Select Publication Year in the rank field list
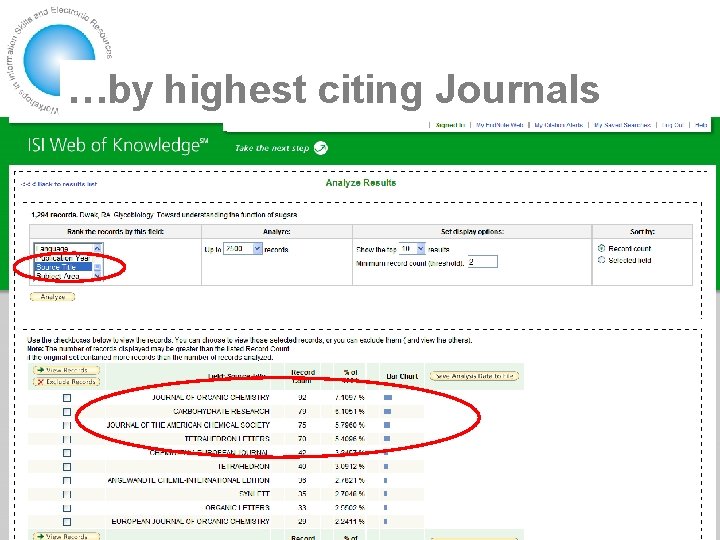This screenshot has width=720, height=540. click(x=63, y=258)
